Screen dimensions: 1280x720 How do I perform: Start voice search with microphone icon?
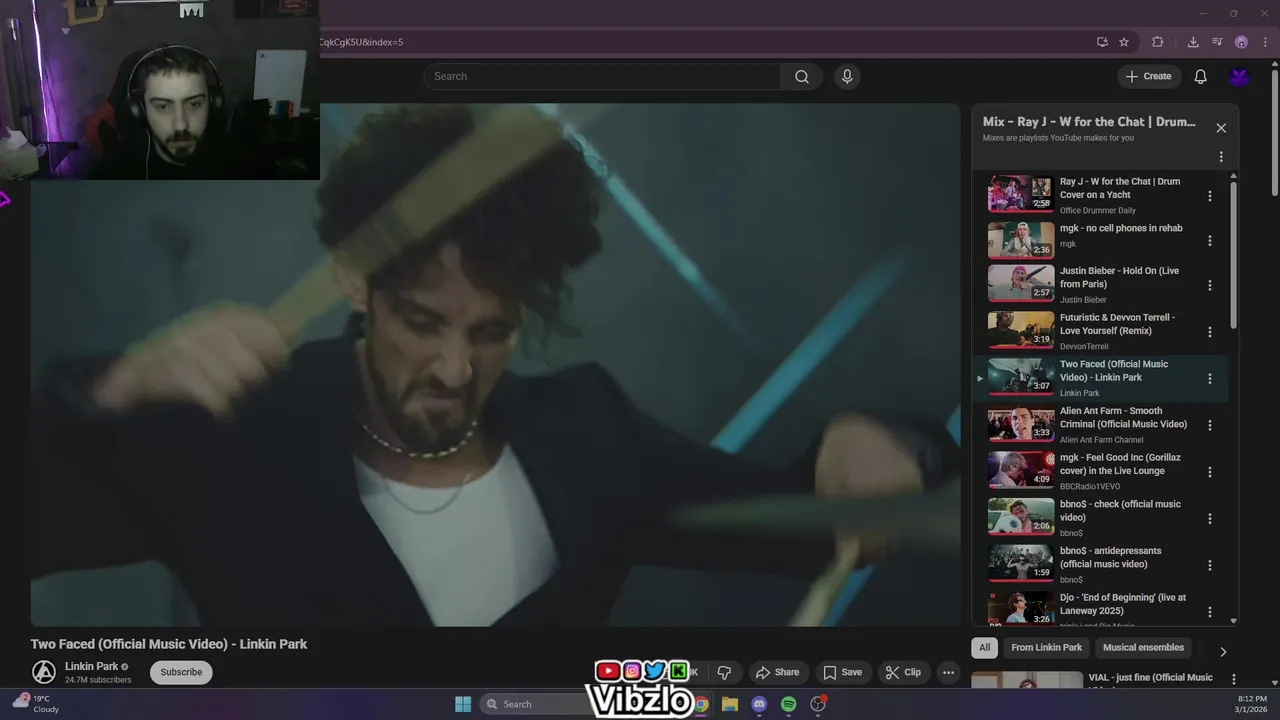pos(847,76)
